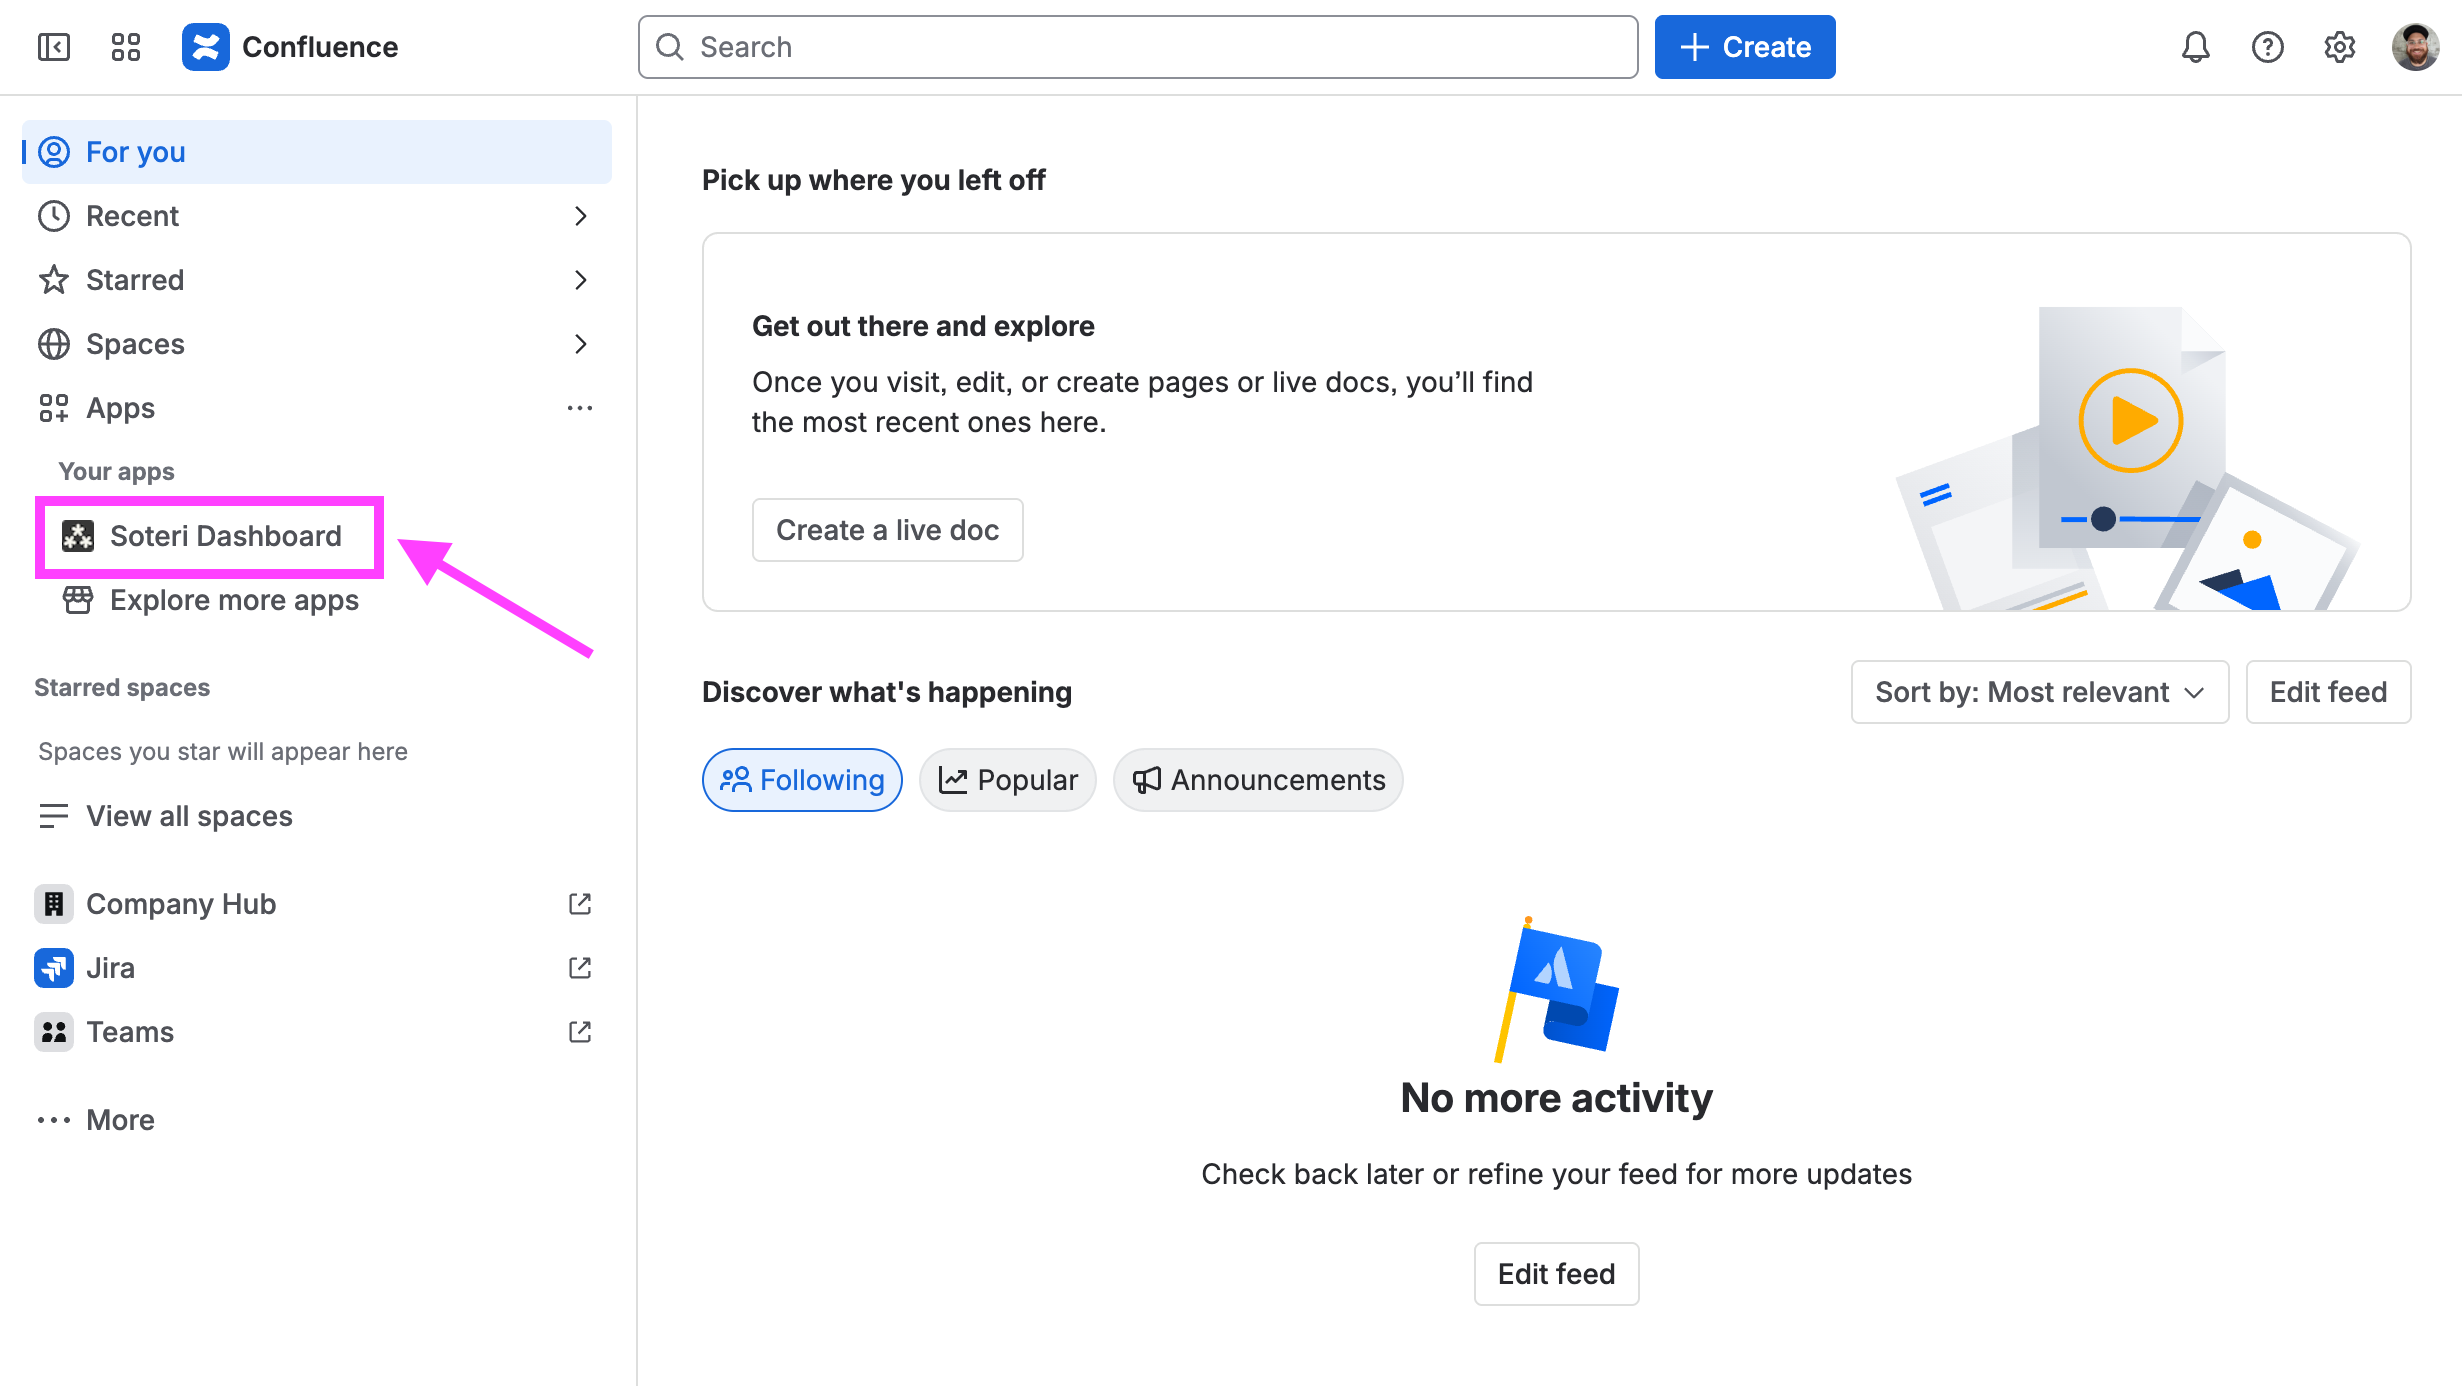Screen dimensions: 2462x1386
Task: Open Jira via its external link icon
Action: click(580, 968)
